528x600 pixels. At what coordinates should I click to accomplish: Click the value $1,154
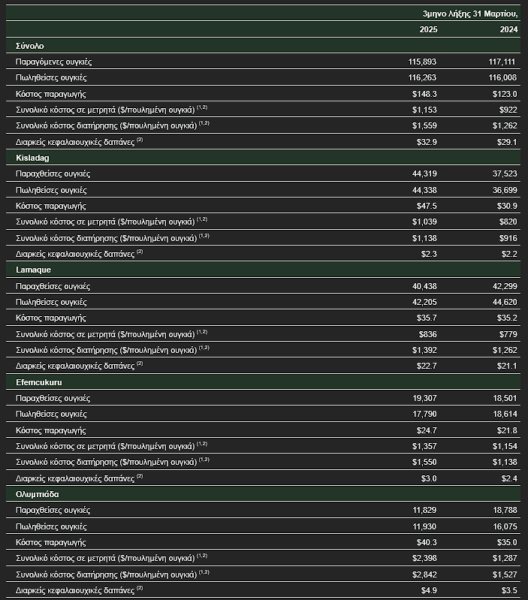tap(505, 446)
